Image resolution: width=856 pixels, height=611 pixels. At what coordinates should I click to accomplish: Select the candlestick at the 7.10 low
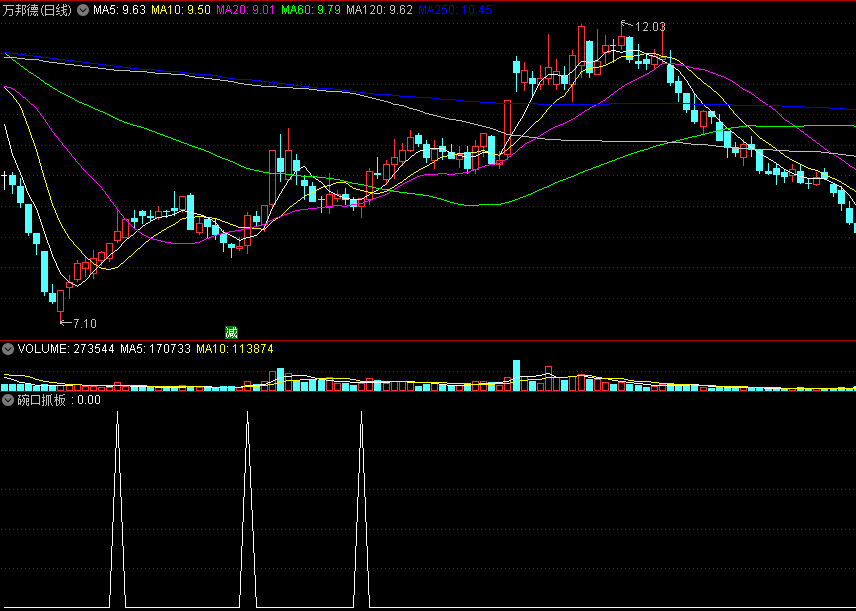[x=60, y=304]
